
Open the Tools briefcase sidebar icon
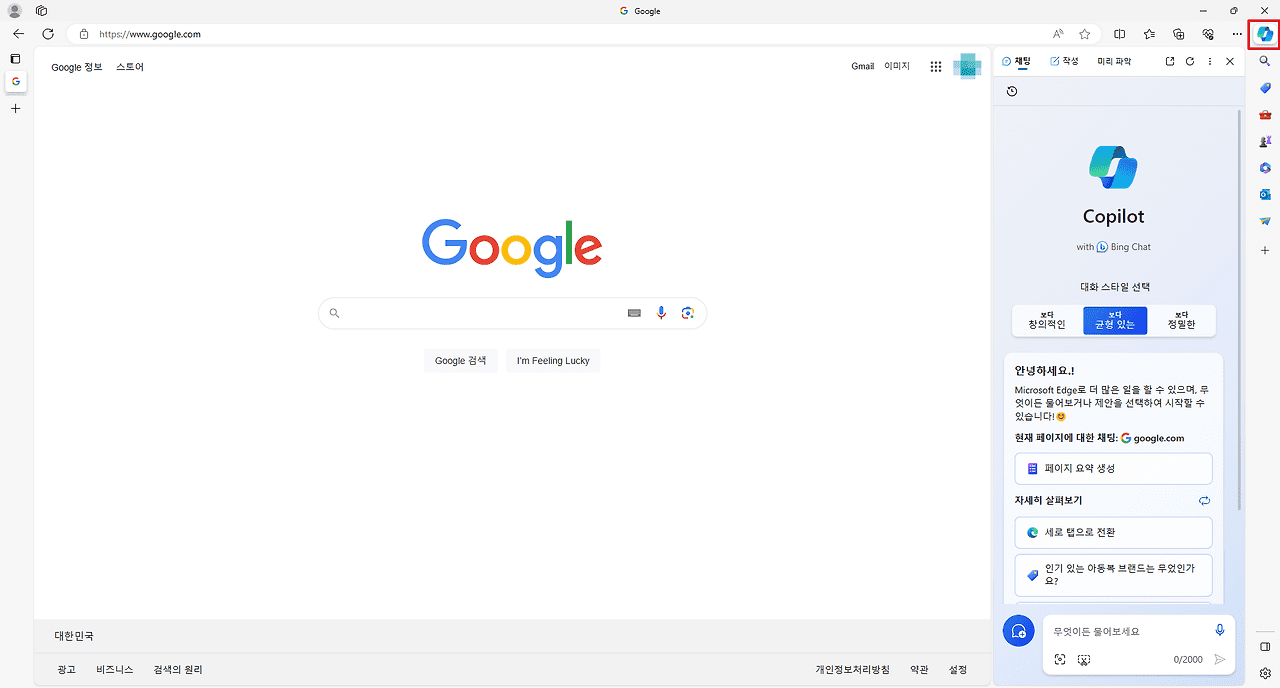[x=1265, y=115]
